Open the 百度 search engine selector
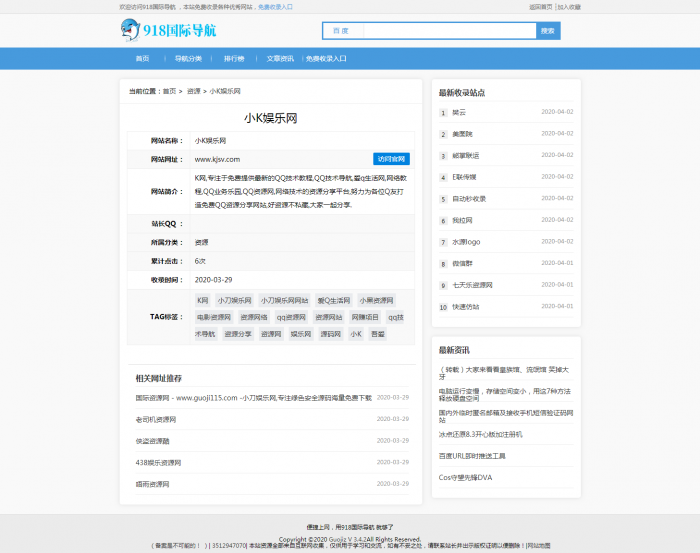 (341, 31)
